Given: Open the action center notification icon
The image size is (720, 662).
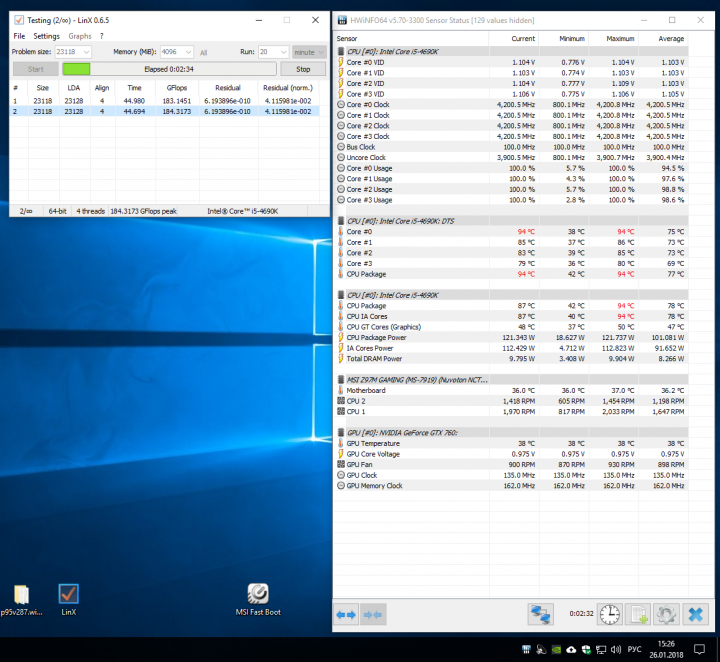Looking at the screenshot, I should tap(699, 650).
